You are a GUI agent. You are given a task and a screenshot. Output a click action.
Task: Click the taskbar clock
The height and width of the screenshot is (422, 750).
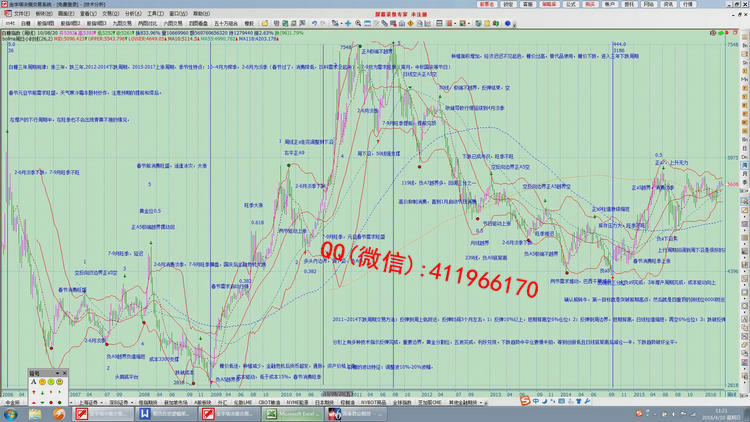(721, 414)
